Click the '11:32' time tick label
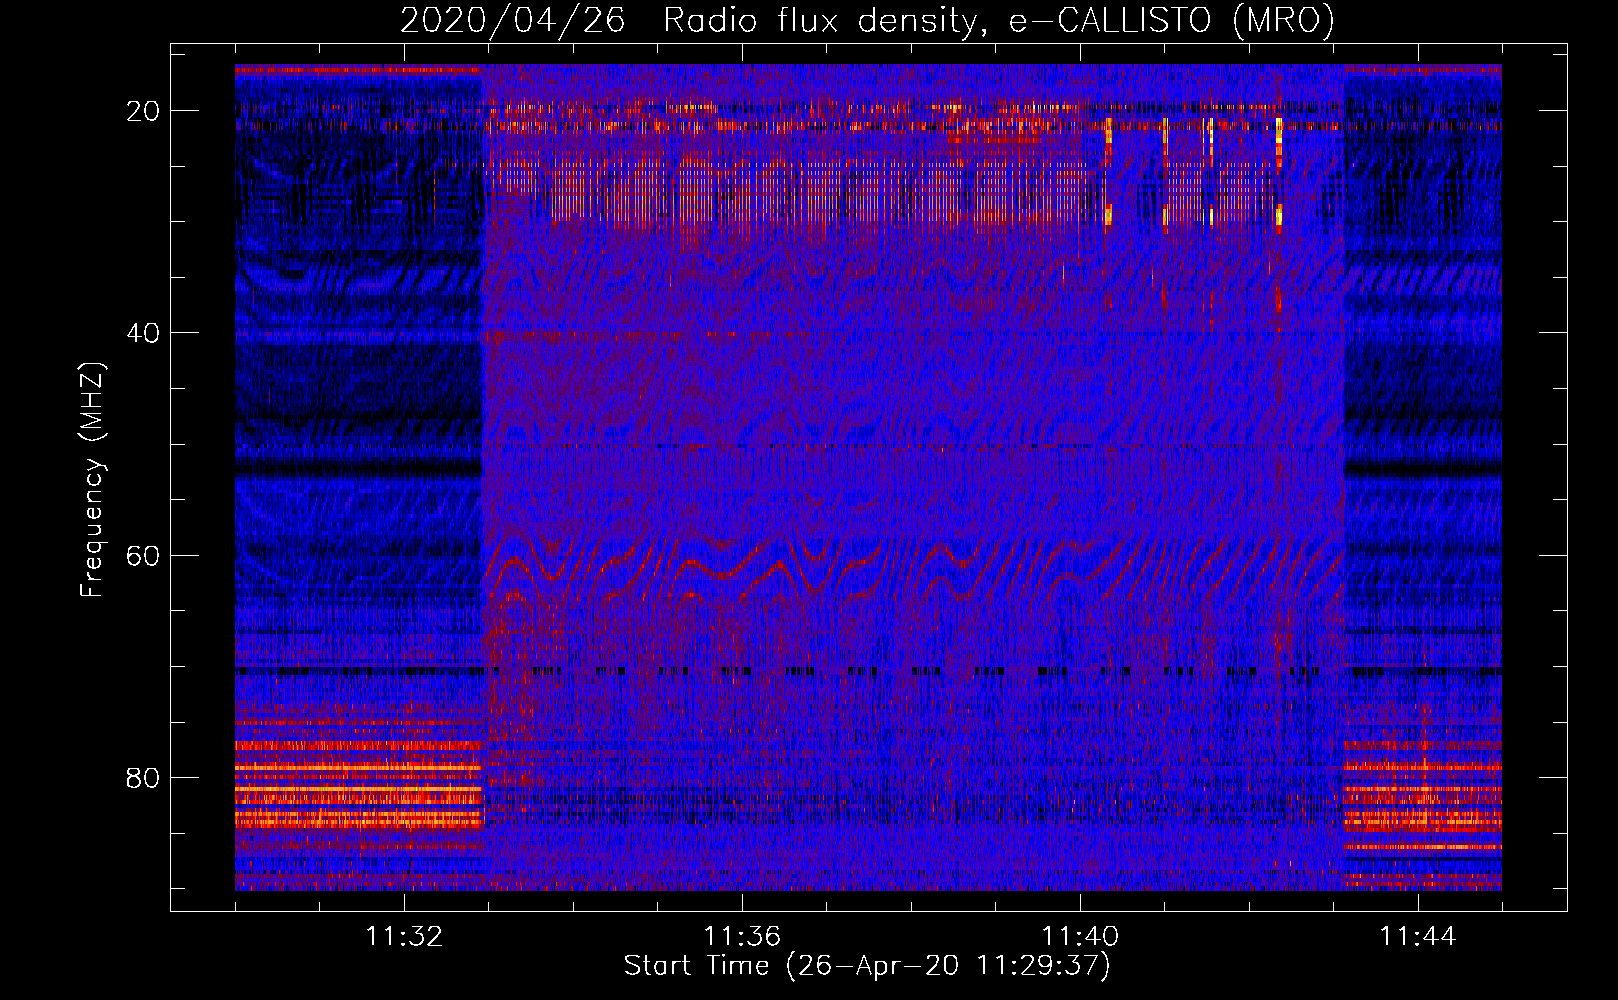 click(x=404, y=937)
